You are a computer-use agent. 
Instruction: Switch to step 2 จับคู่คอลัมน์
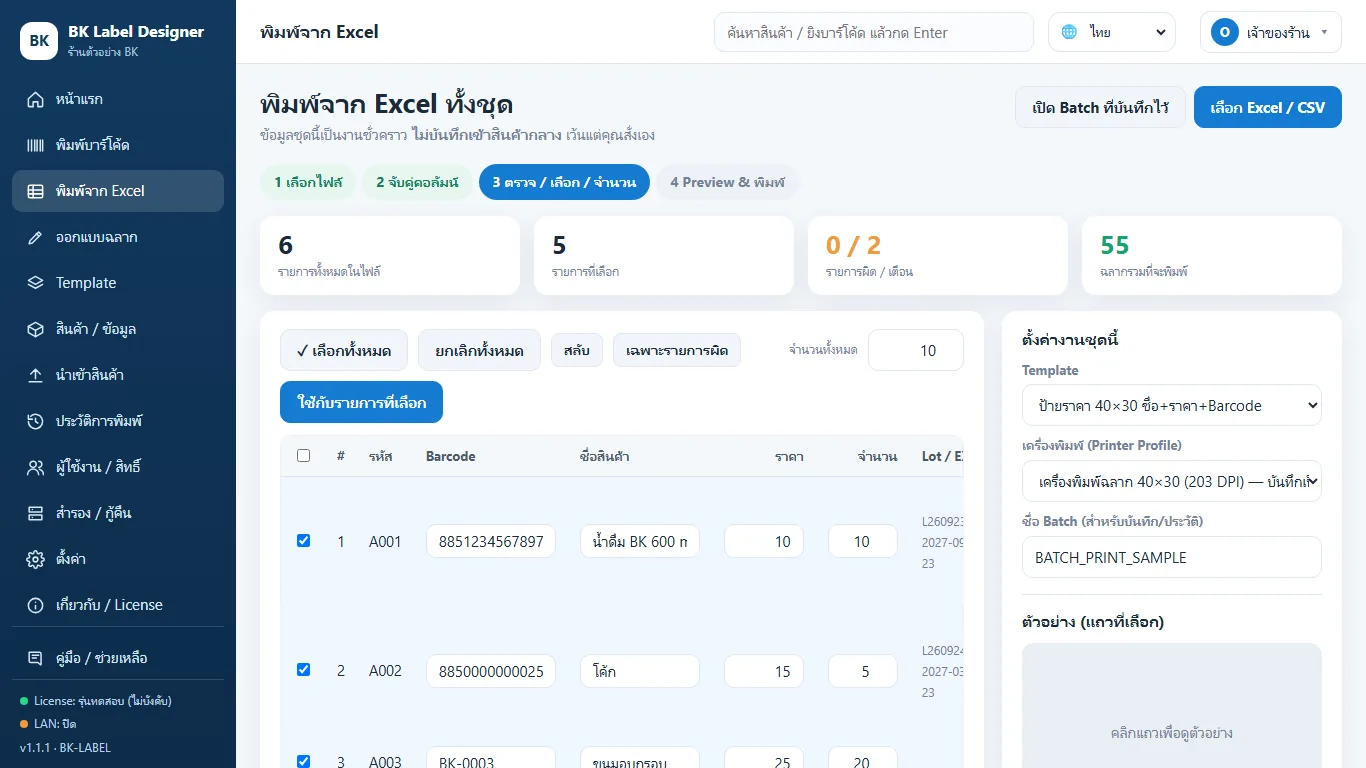[x=417, y=182]
